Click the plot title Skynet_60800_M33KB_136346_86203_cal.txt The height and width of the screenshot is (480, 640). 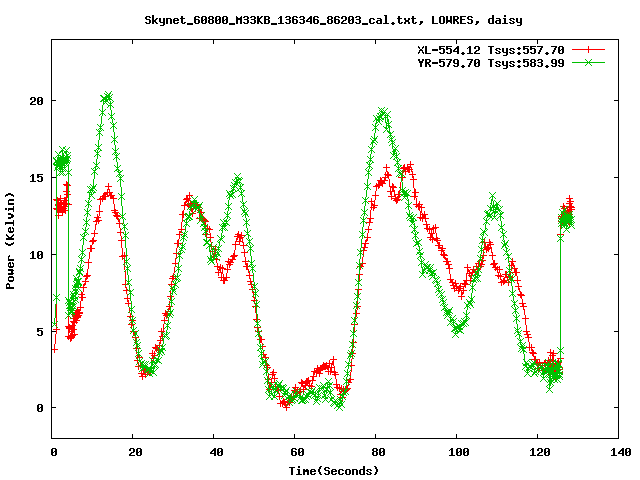pyautogui.click(x=281, y=20)
